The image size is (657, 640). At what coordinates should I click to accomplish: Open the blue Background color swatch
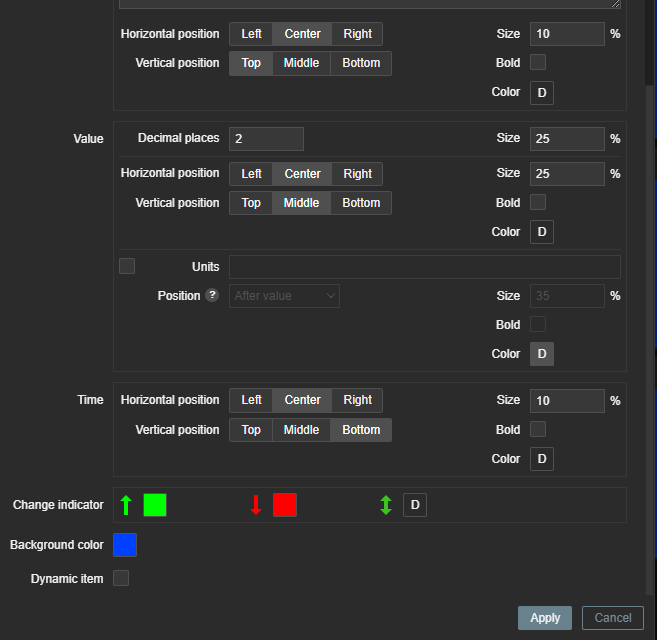[125, 545]
